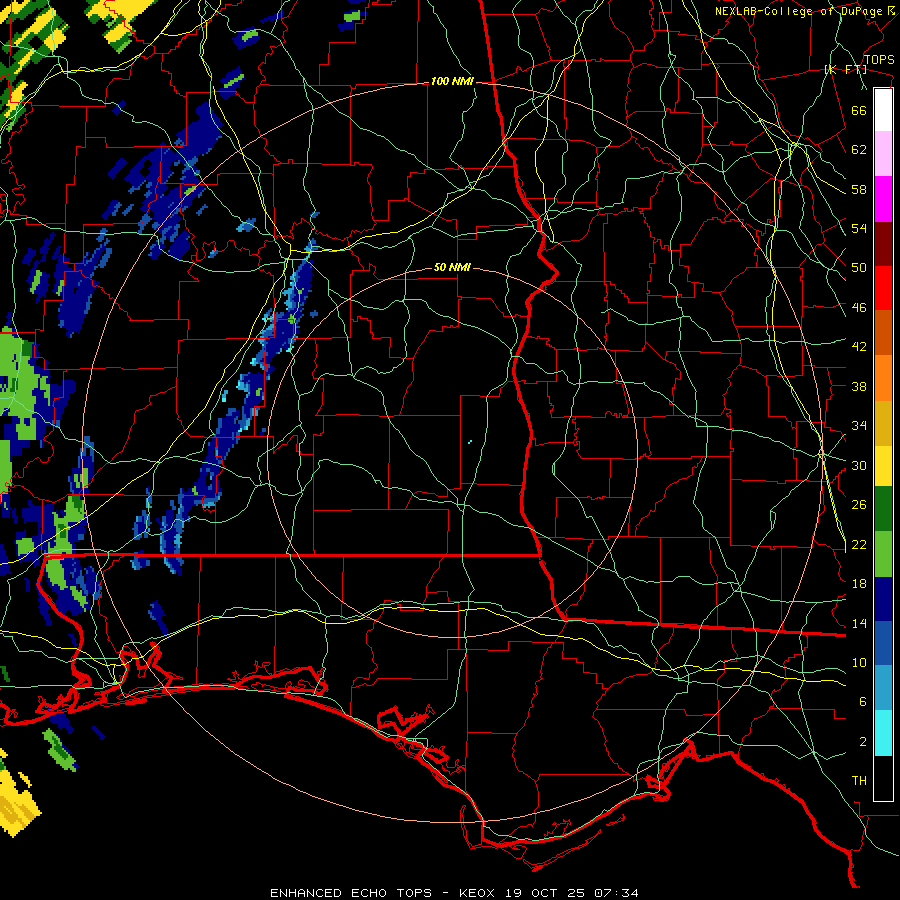
Task: Click the 22 value on the scale
Action: click(x=859, y=544)
